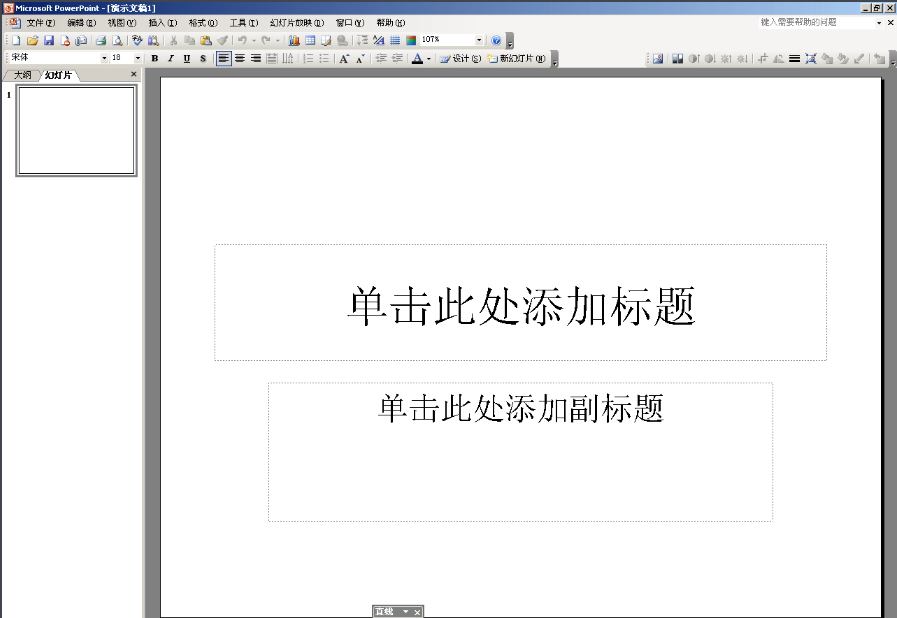Screen dimensions: 897x618
Task: Open an existing file with folder icon
Action: (x=33, y=40)
